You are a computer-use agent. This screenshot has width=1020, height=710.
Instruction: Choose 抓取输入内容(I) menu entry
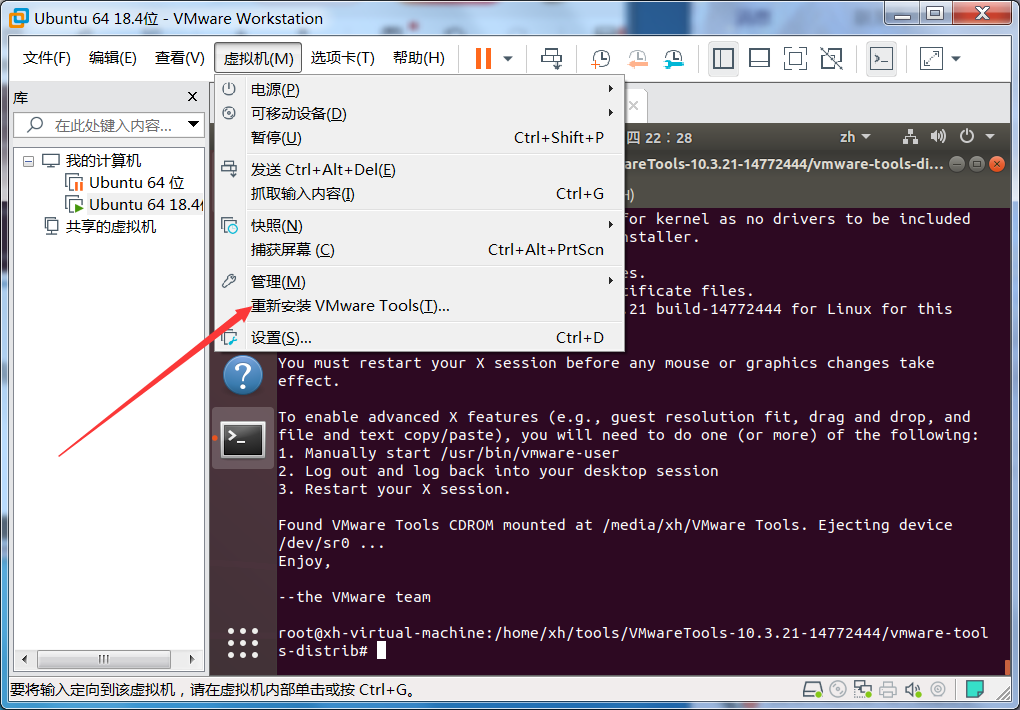(420, 194)
